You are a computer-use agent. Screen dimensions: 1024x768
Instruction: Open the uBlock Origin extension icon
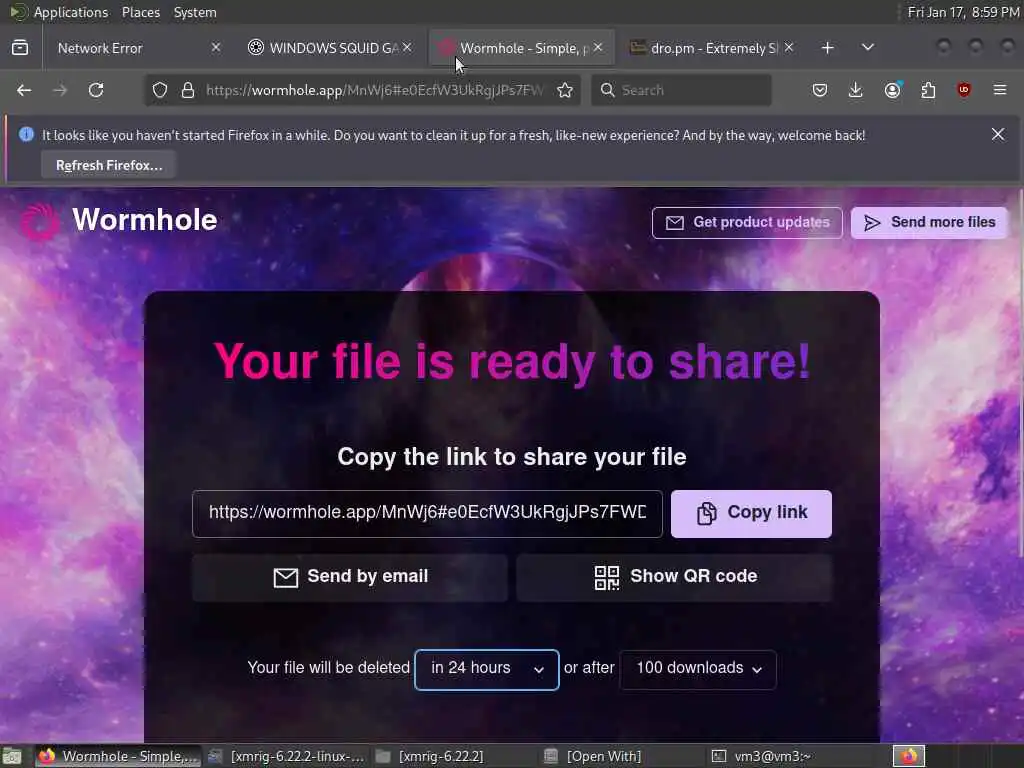[964, 90]
